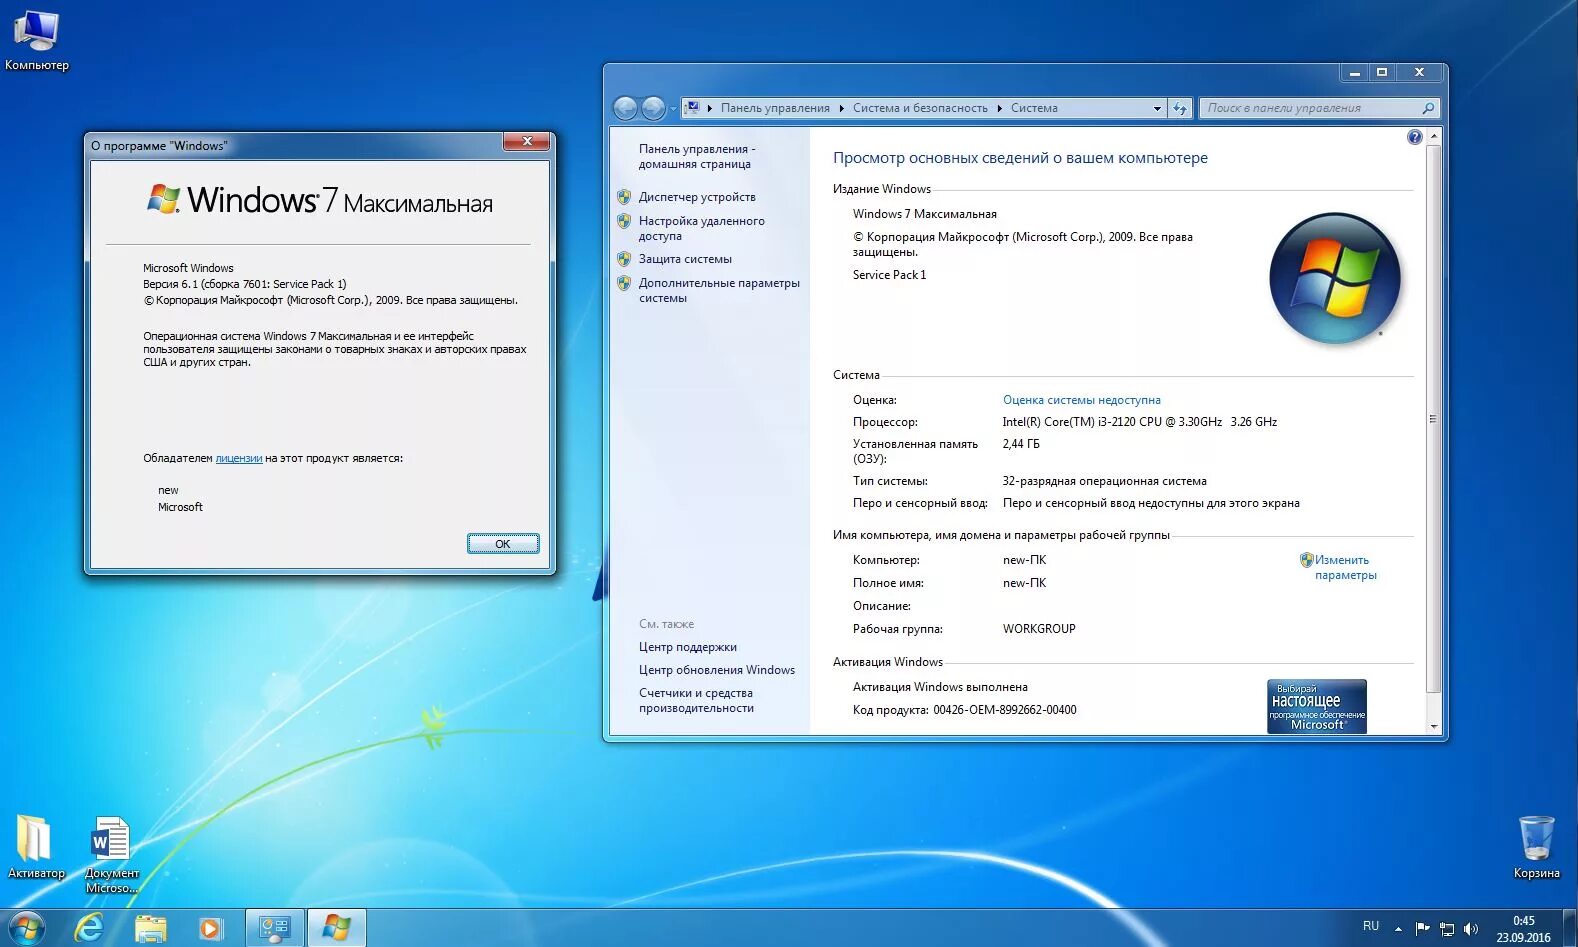The image size is (1578, 947).
Task: Click the Windows flag logo in About dialog
Action: pyautogui.click(x=163, y=198)
